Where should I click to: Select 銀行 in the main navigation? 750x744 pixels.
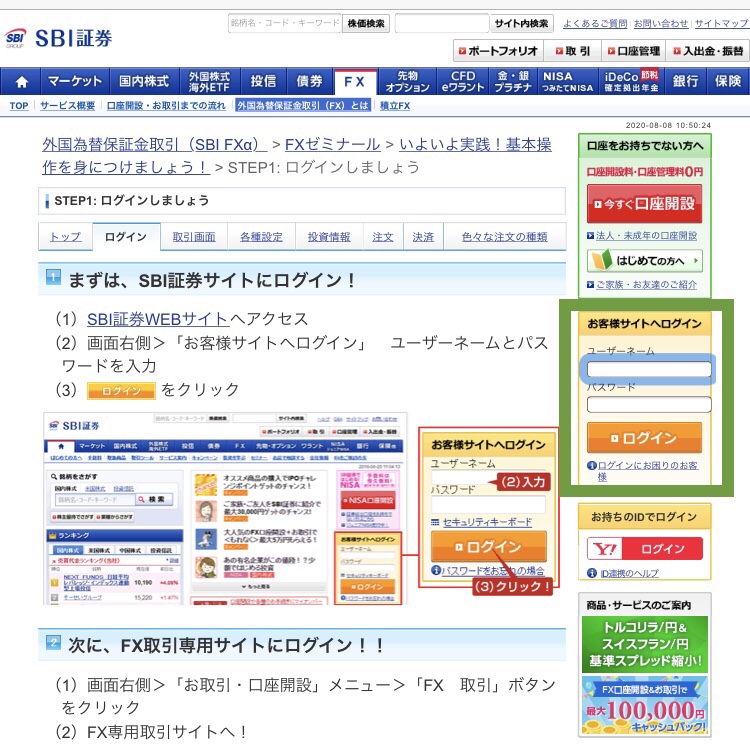(685, 82)
